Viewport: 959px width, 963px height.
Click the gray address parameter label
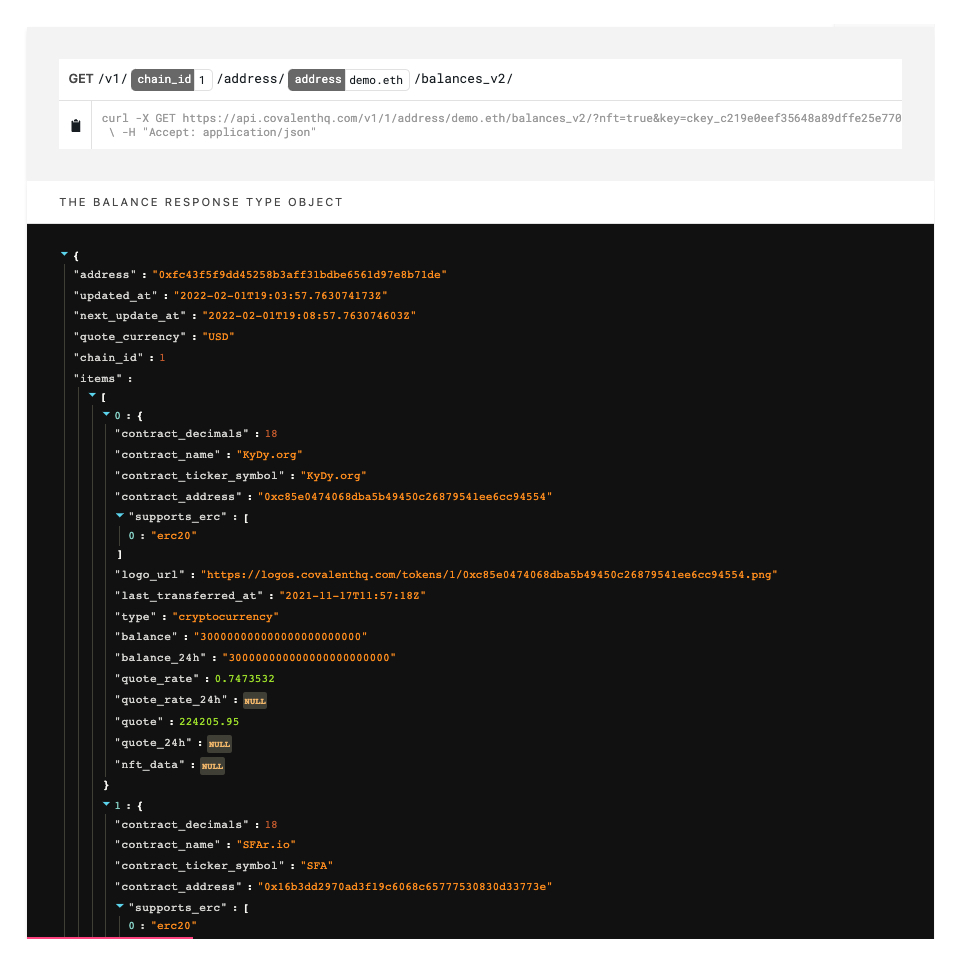coord(318,79)
